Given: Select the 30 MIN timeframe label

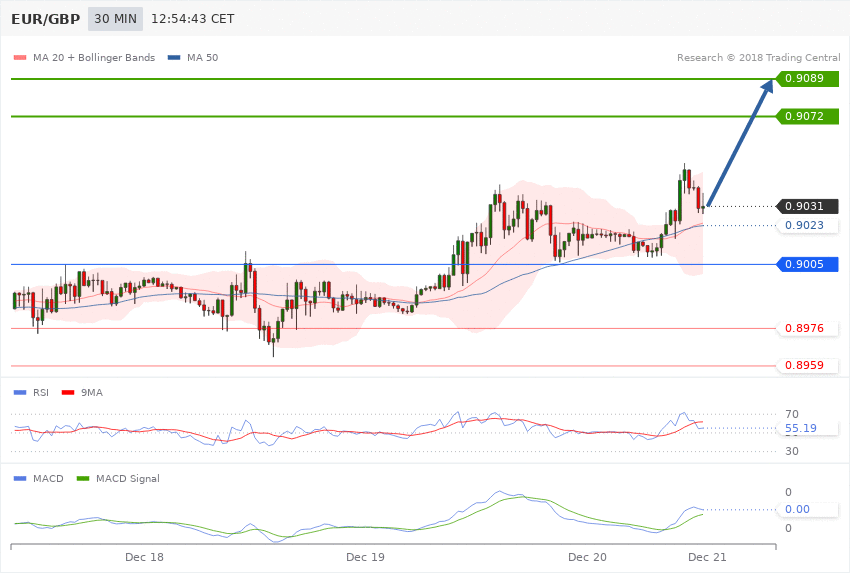Looking at the screenshot, I should coord(115,19).
